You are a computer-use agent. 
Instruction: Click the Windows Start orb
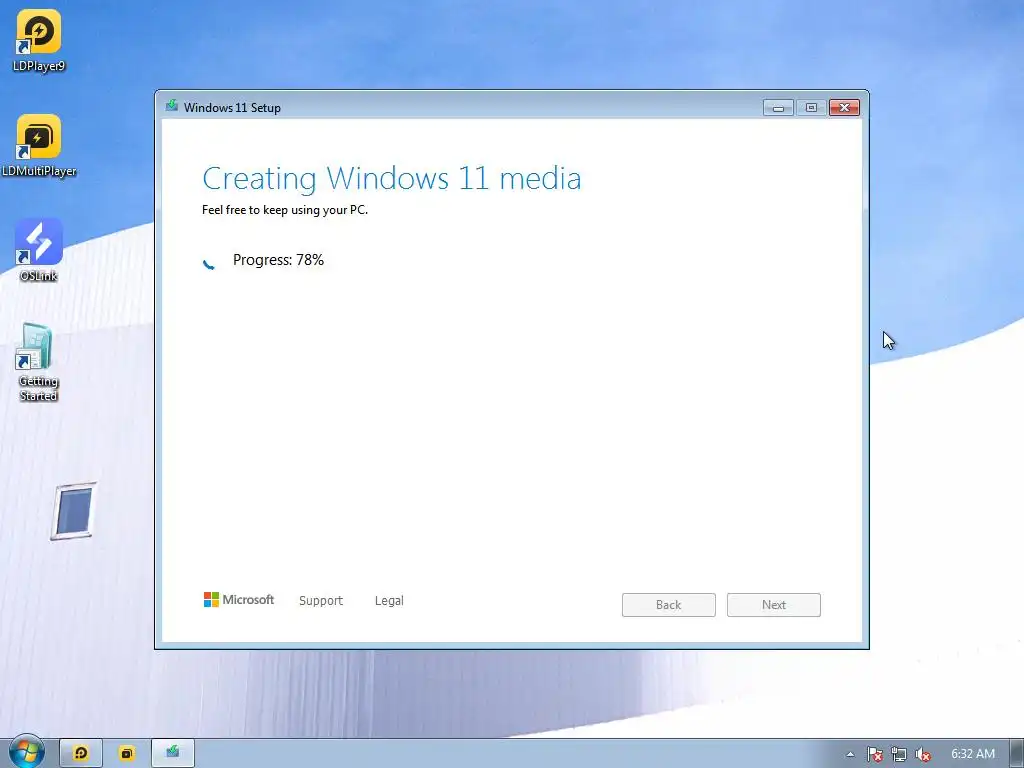pos(27,752)
